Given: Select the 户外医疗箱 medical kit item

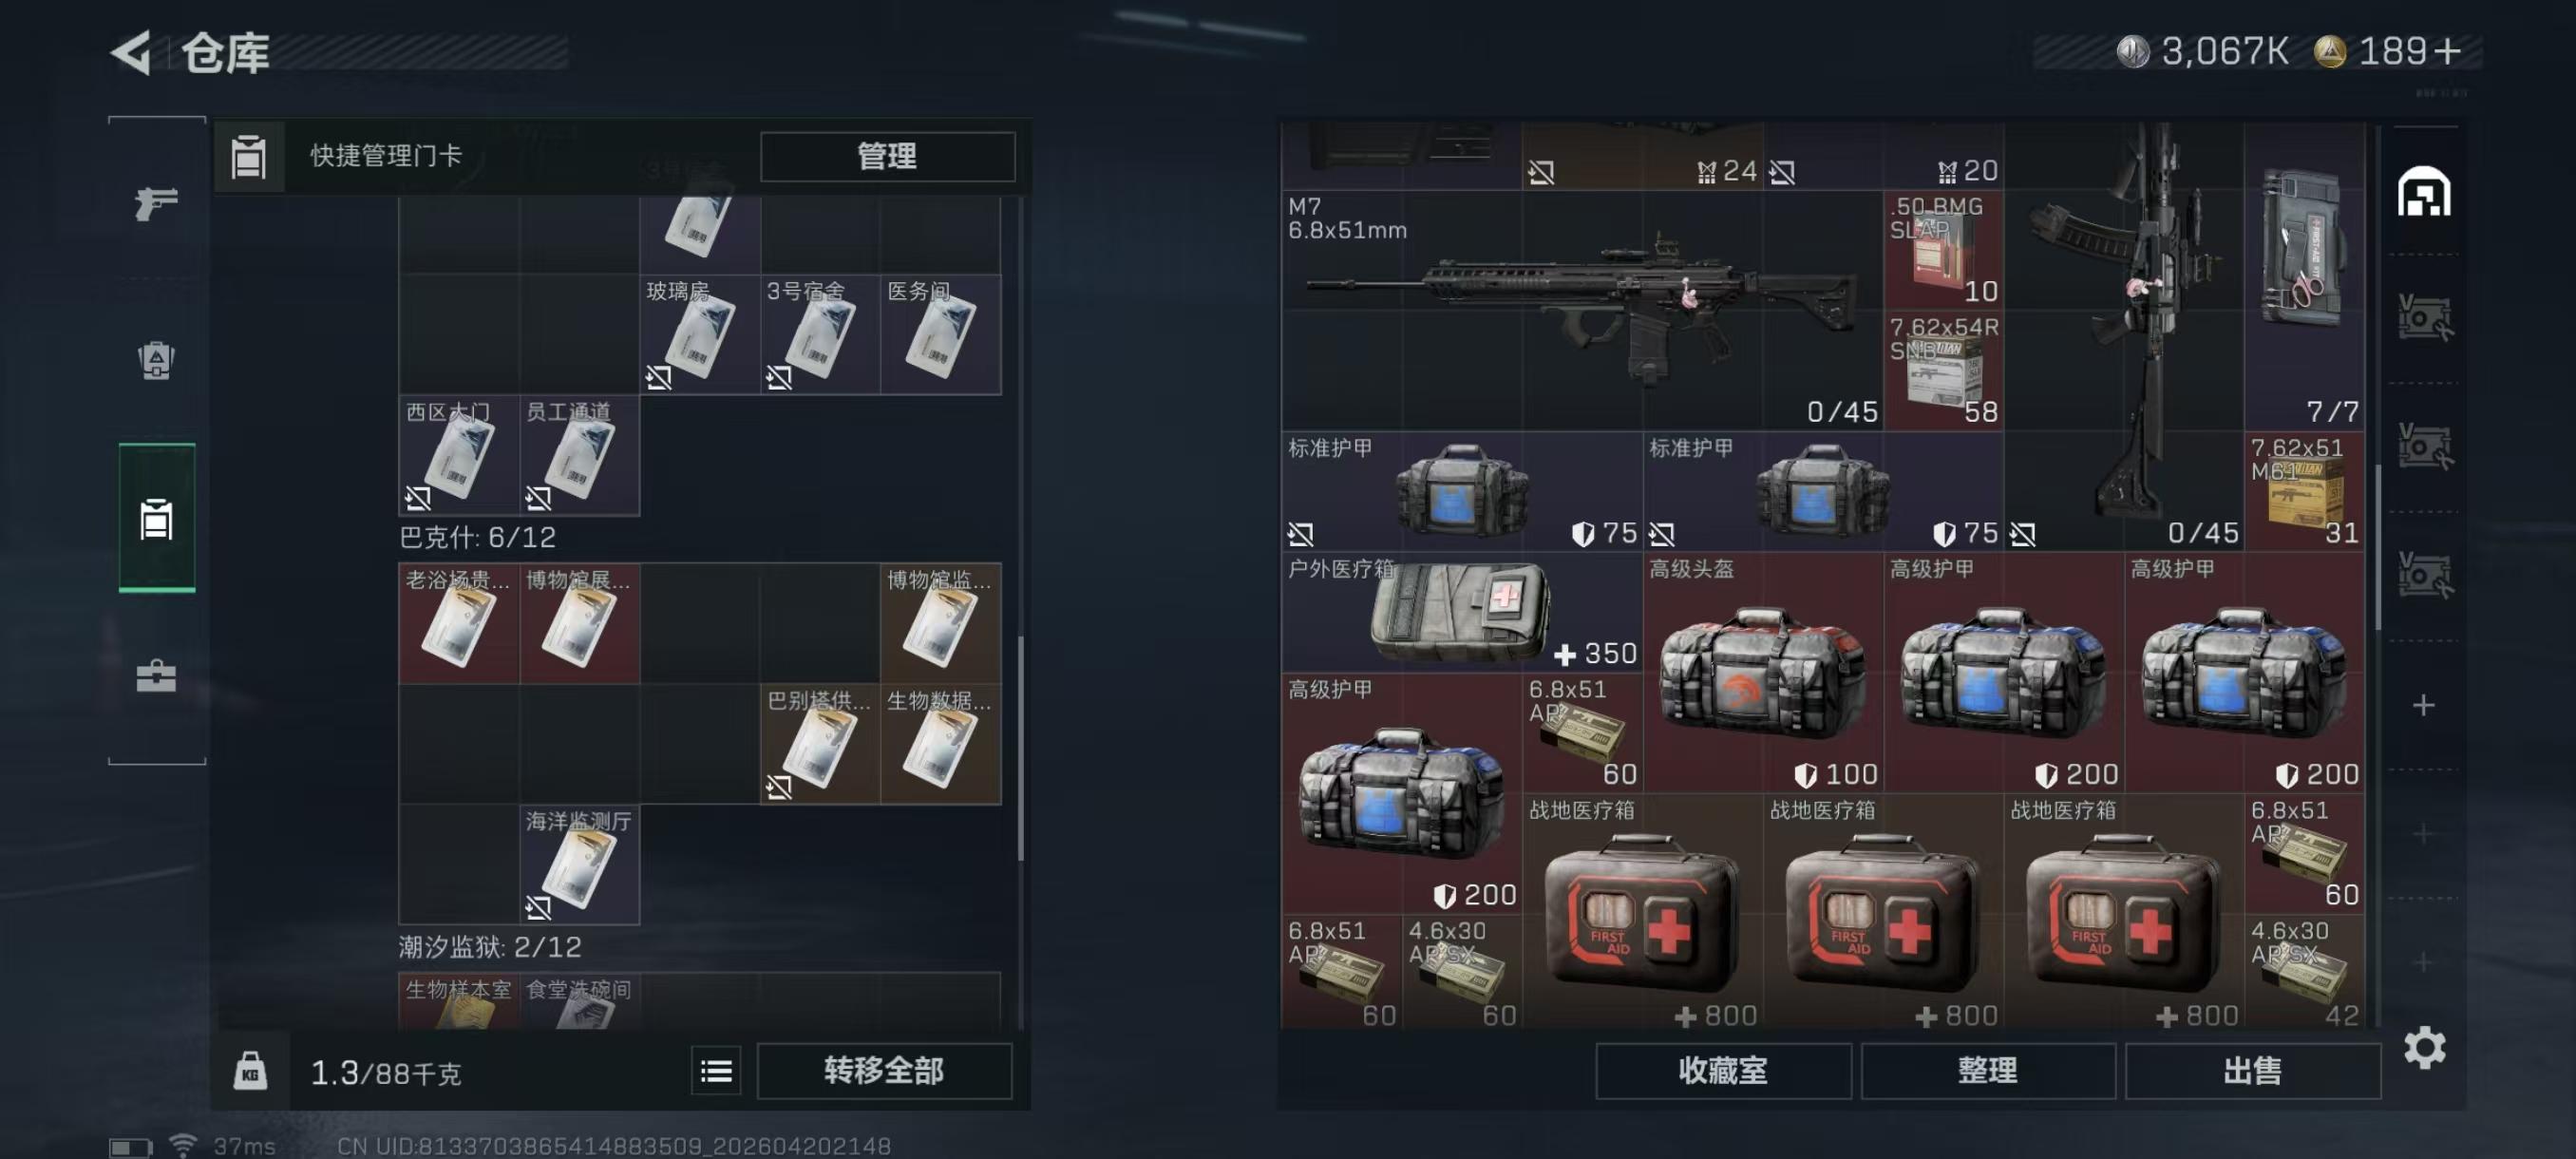Looking at the screenshot, I should [x=1462, y=612].
